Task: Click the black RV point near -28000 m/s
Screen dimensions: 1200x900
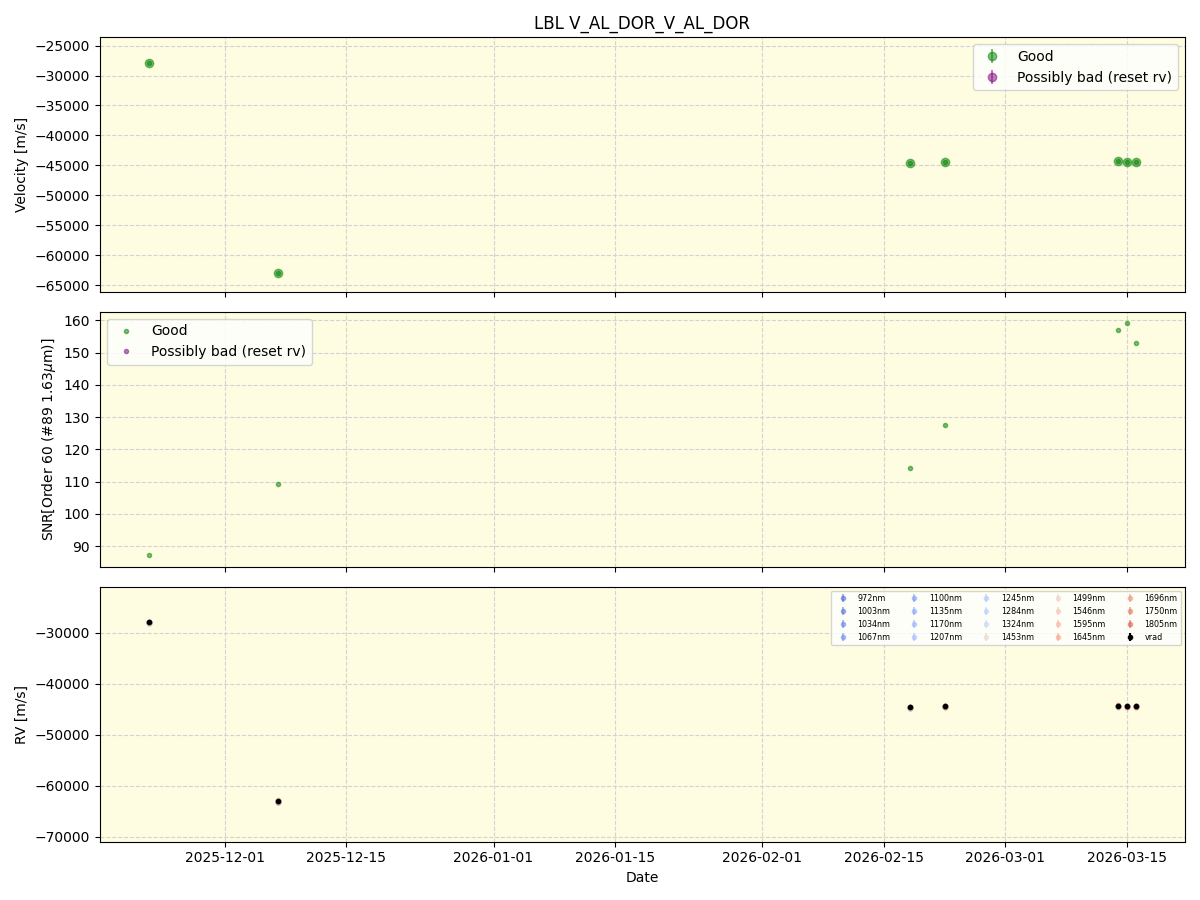Action: click(149, 622)
